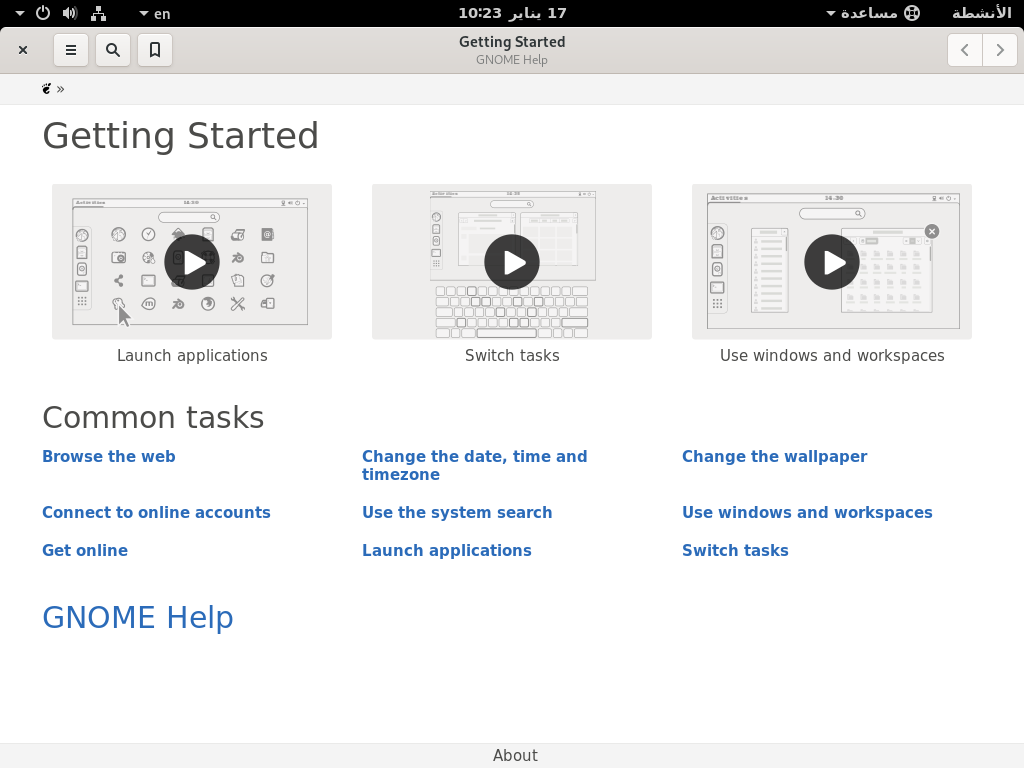Screen dimensions: 1024x768
Task: Click the About link in the footer
Action: point(515,756)
